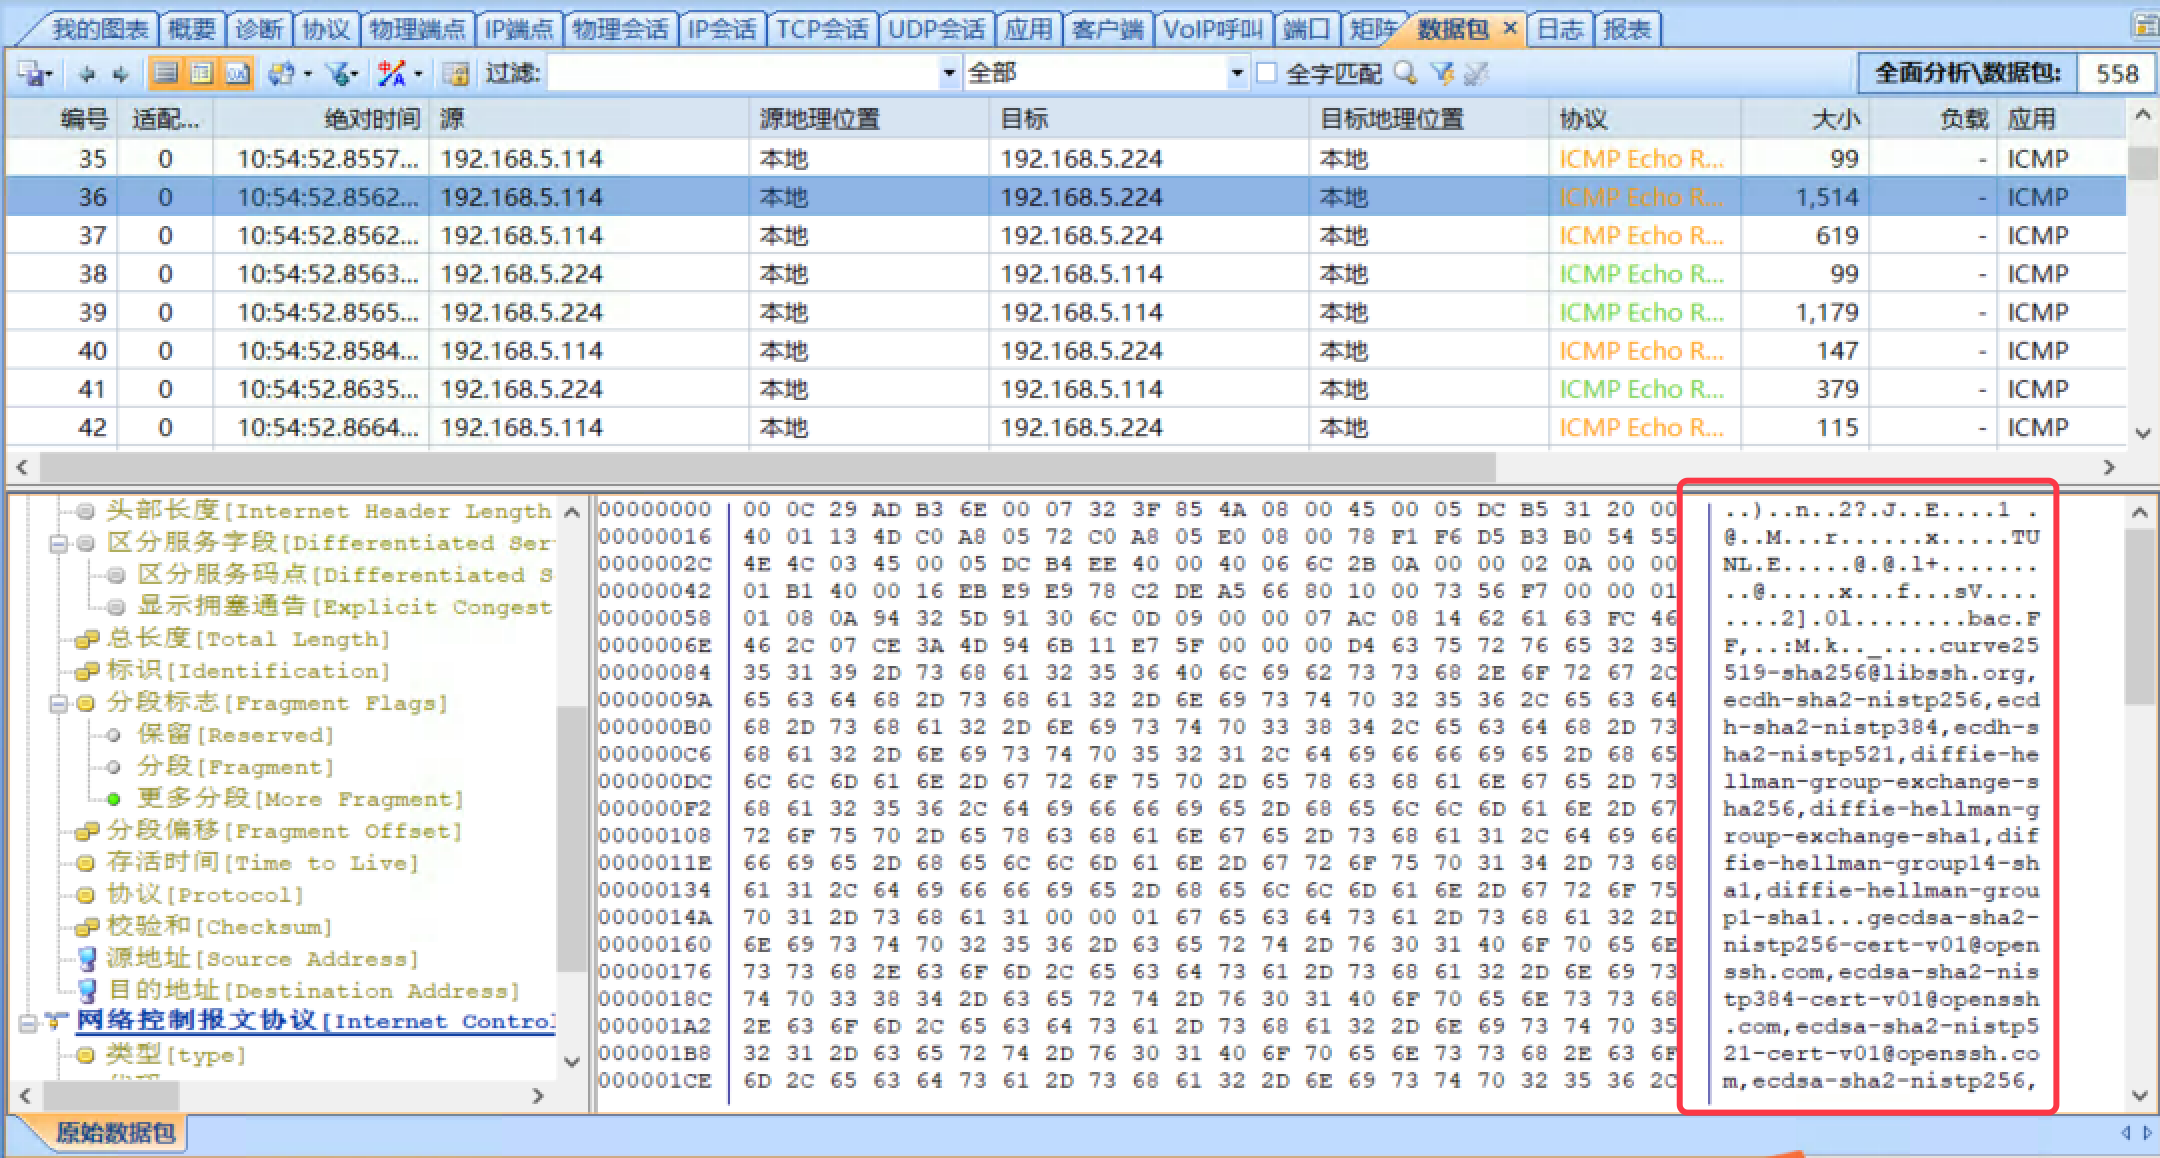
Task: Enable the 全字匹配 checkbox
Action: [x=1266, y=73]
